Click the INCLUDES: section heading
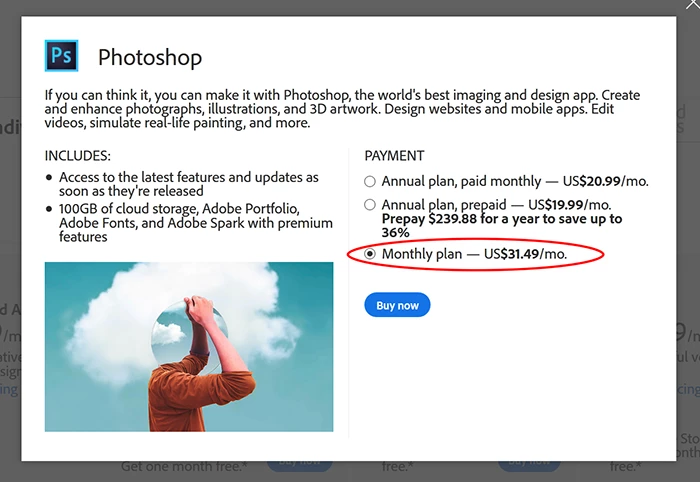This screenshot has width=700, height=482. pyautogui.click(x=78, y=156)
